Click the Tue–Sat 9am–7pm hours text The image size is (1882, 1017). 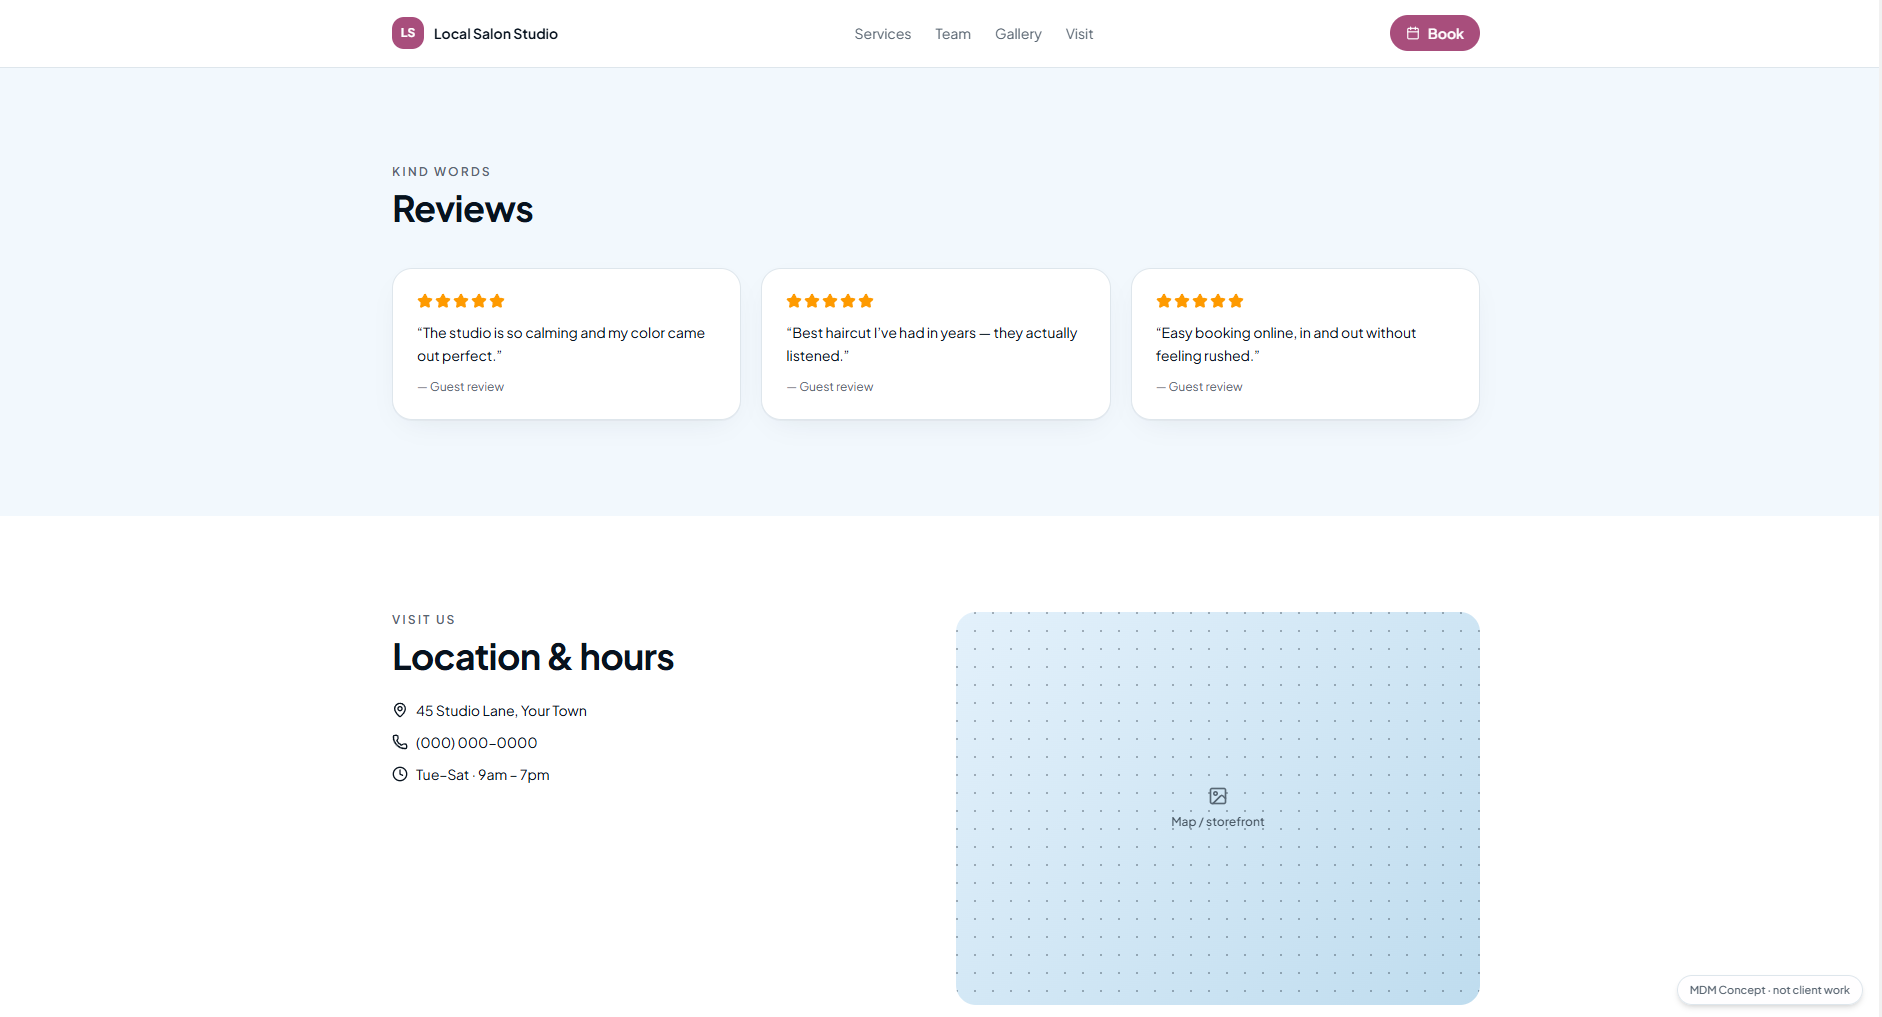pos(482,775)
